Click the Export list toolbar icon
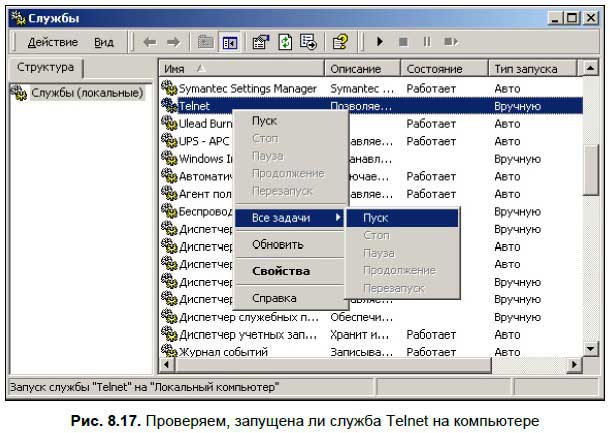The image size is (610, 433). coord(308,42)
